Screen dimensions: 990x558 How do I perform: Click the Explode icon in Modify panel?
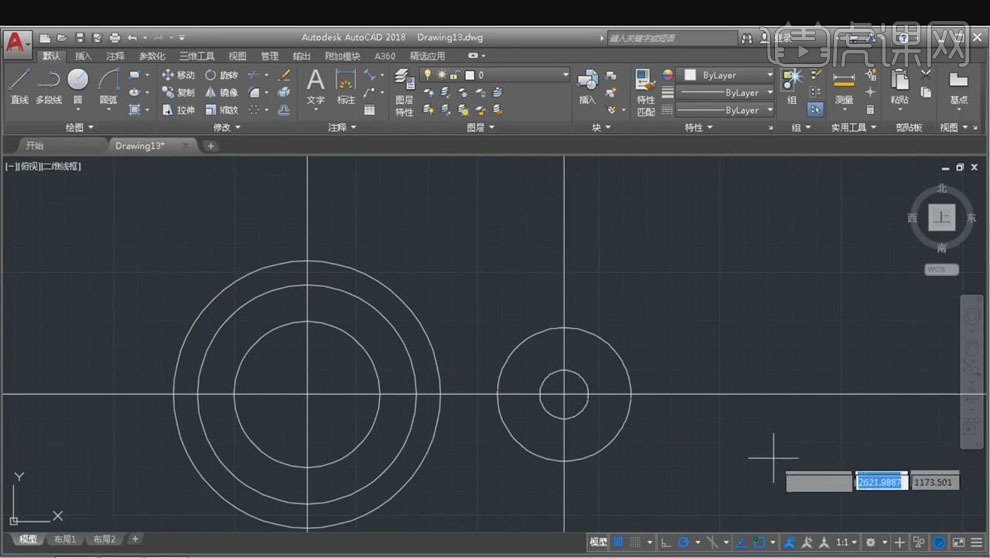click(x=284, y=92)
